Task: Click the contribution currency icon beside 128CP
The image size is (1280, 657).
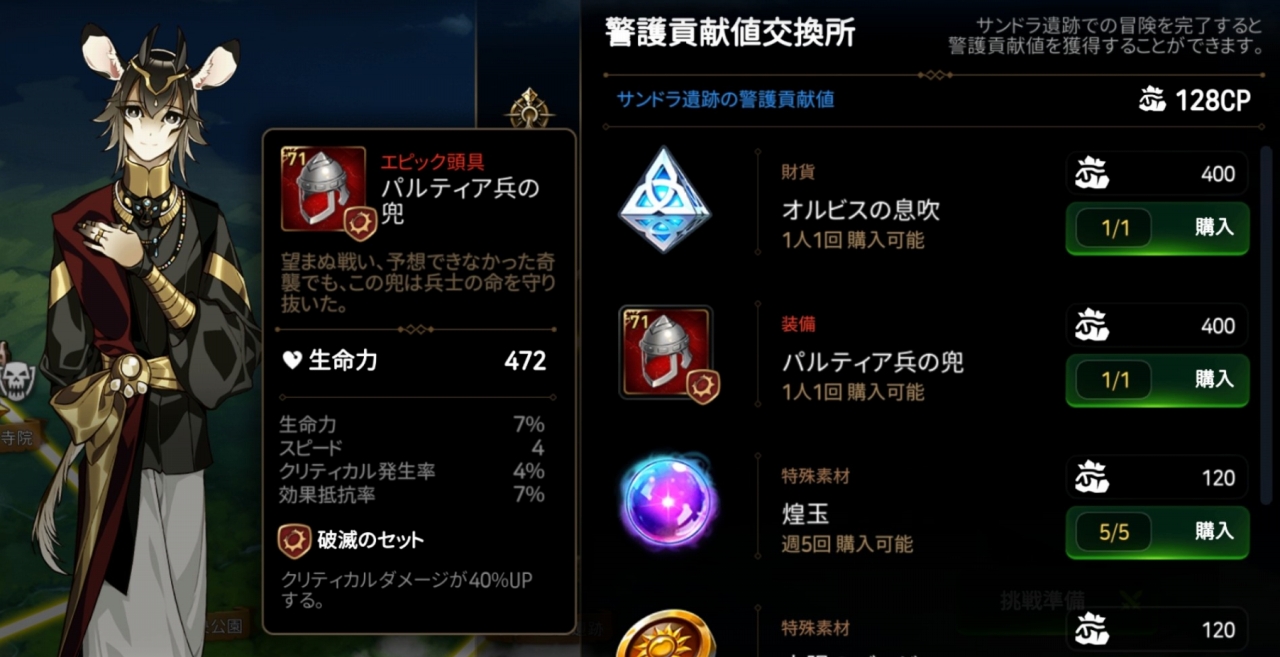Action: point(1153,100)
